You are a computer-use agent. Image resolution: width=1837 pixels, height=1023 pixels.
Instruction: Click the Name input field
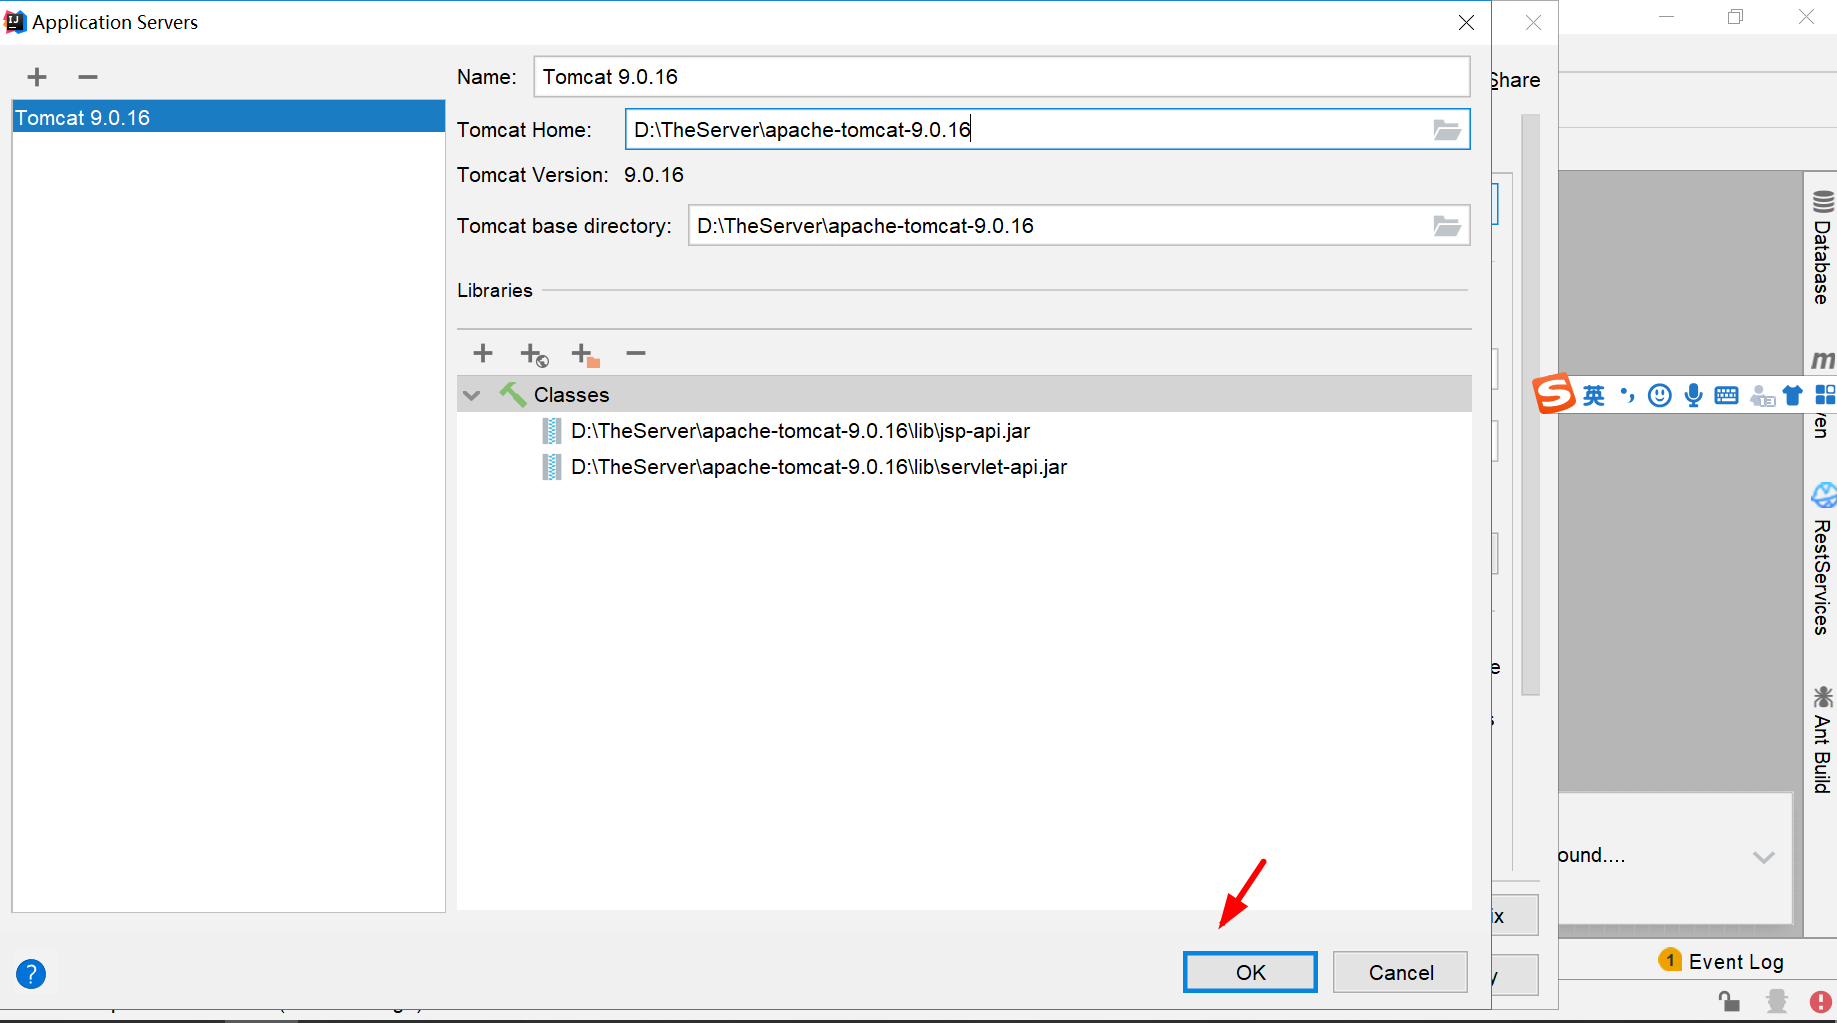coord(1001,77)
